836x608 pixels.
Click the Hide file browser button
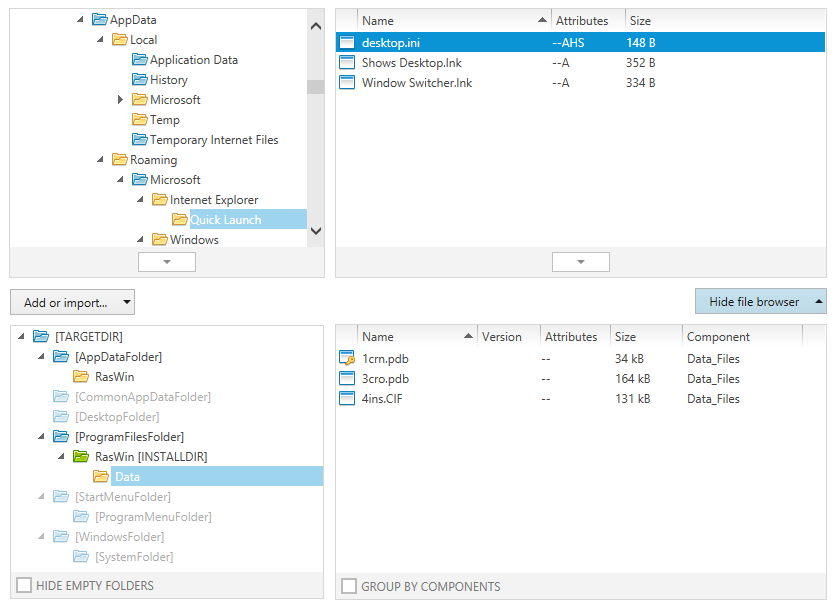tap(757, 301)
